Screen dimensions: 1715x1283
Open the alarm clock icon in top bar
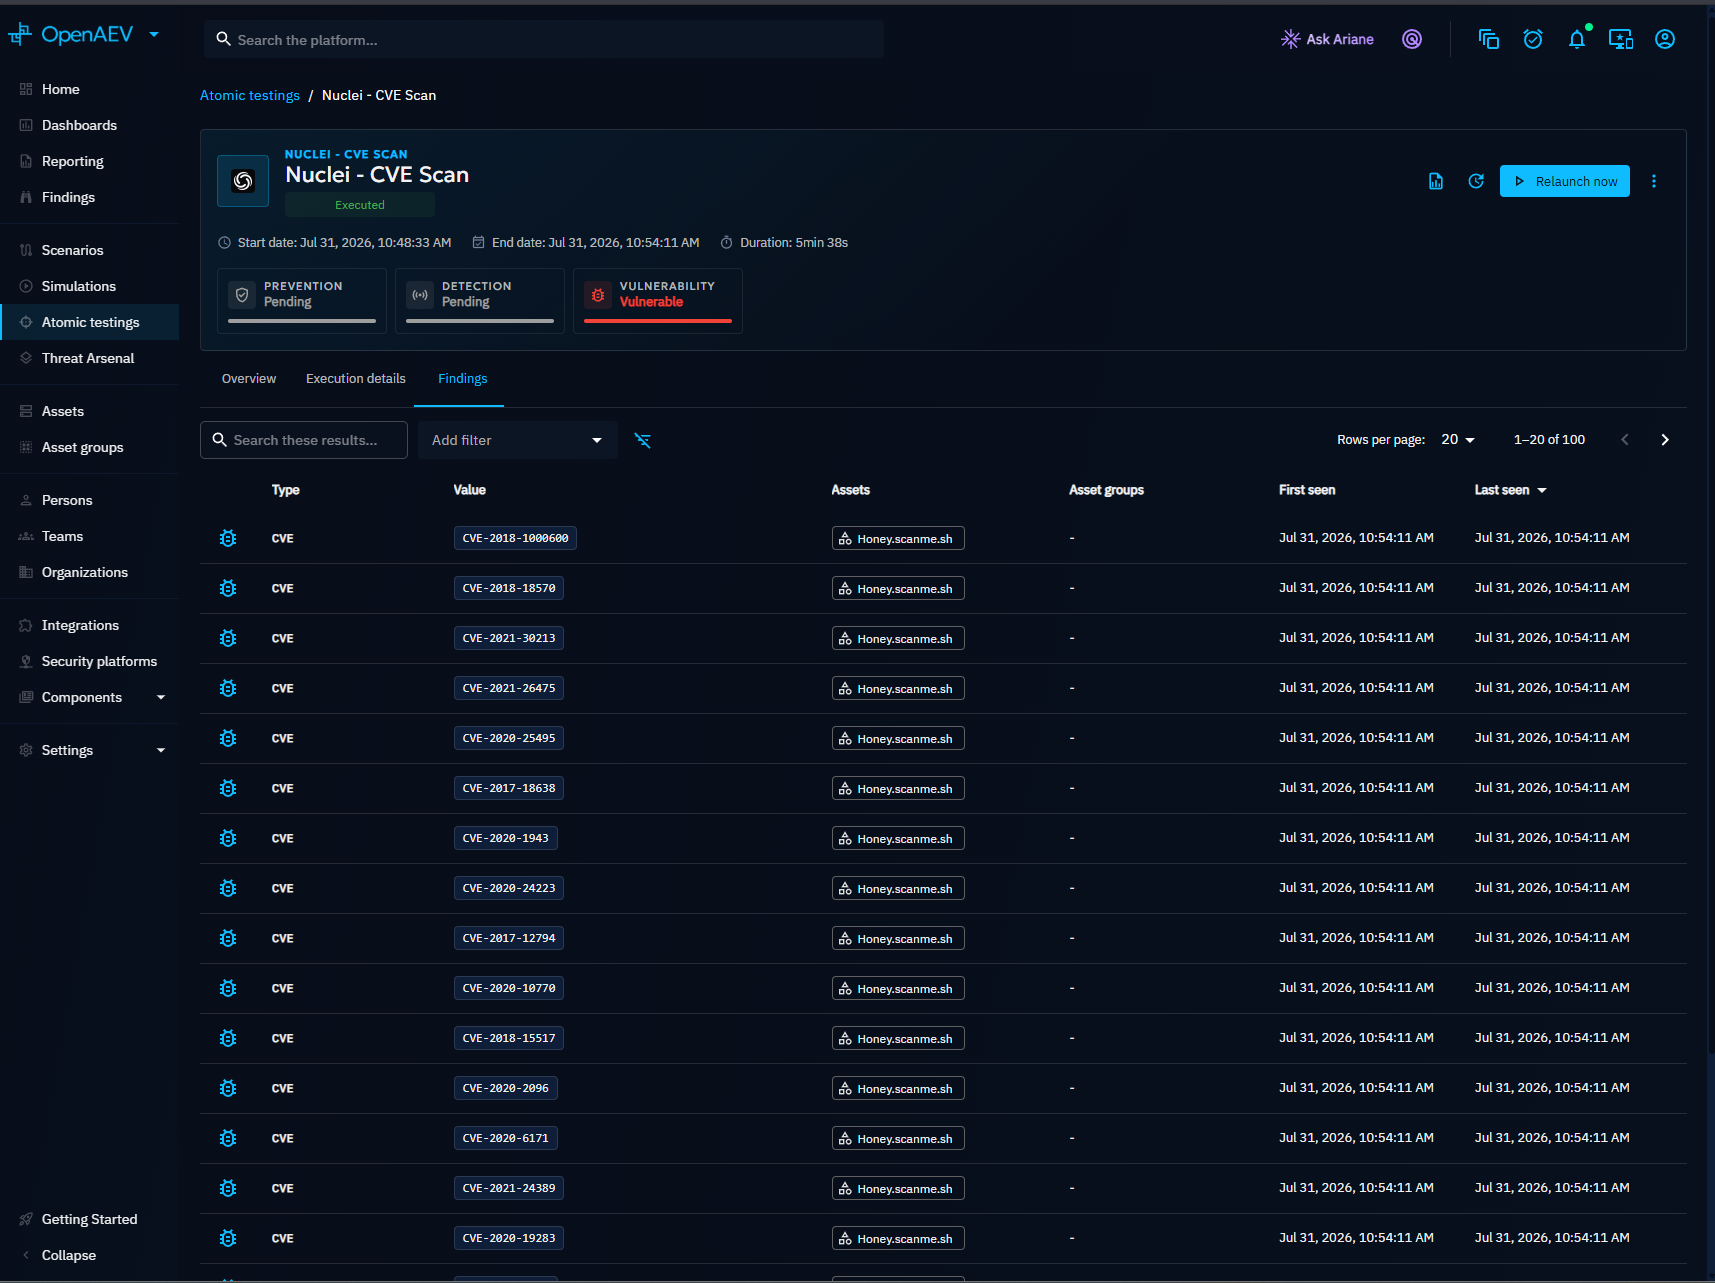click(x=1533, y=39)
